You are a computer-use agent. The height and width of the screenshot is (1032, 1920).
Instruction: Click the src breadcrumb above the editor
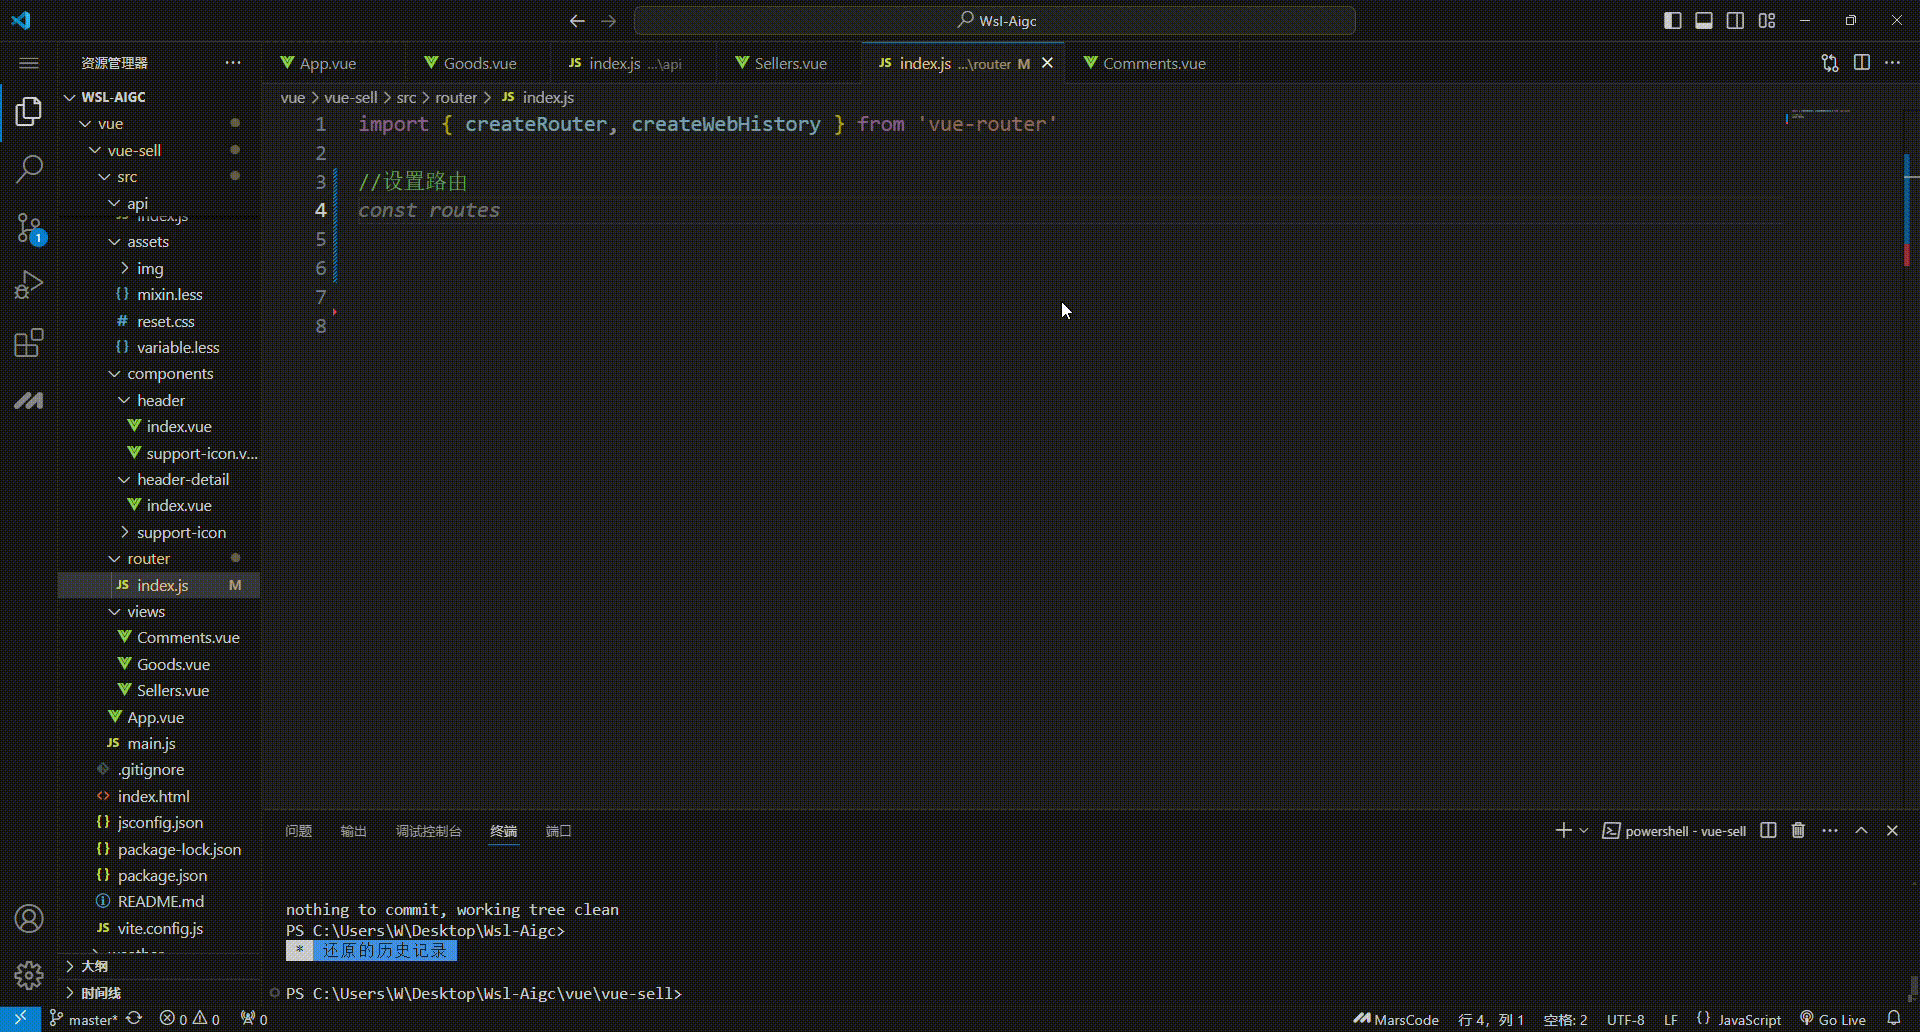coord(405,97)
